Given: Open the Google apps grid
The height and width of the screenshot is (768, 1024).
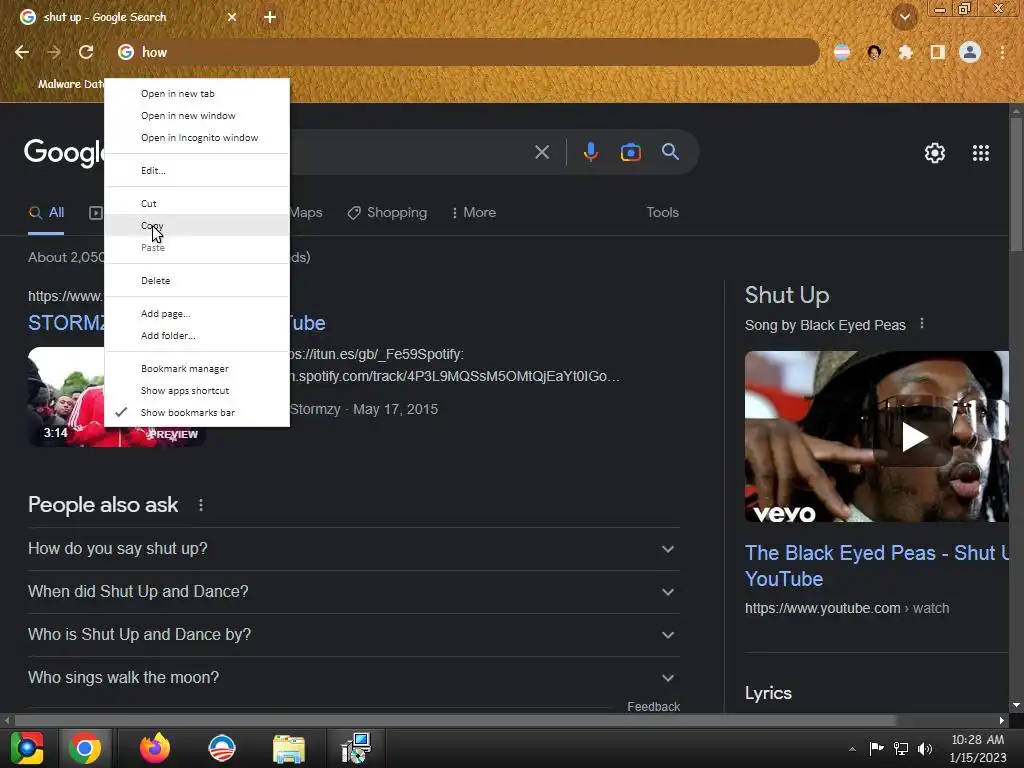Looking at the screenshot, I should tap(980, 153).
